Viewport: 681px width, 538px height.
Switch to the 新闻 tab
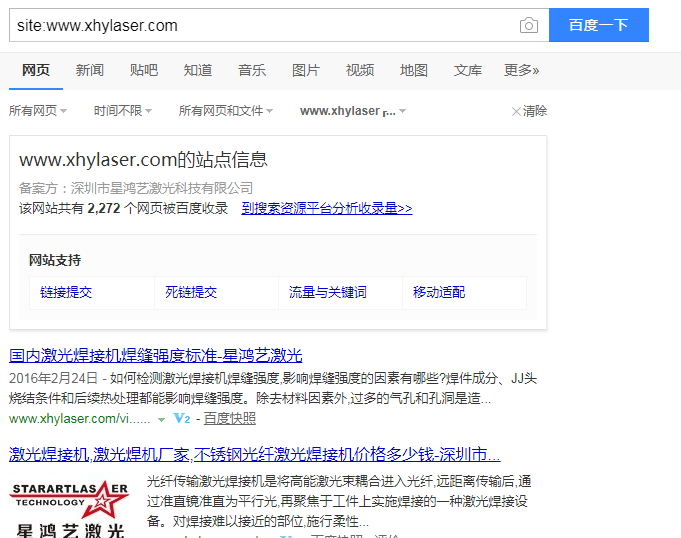90,70
